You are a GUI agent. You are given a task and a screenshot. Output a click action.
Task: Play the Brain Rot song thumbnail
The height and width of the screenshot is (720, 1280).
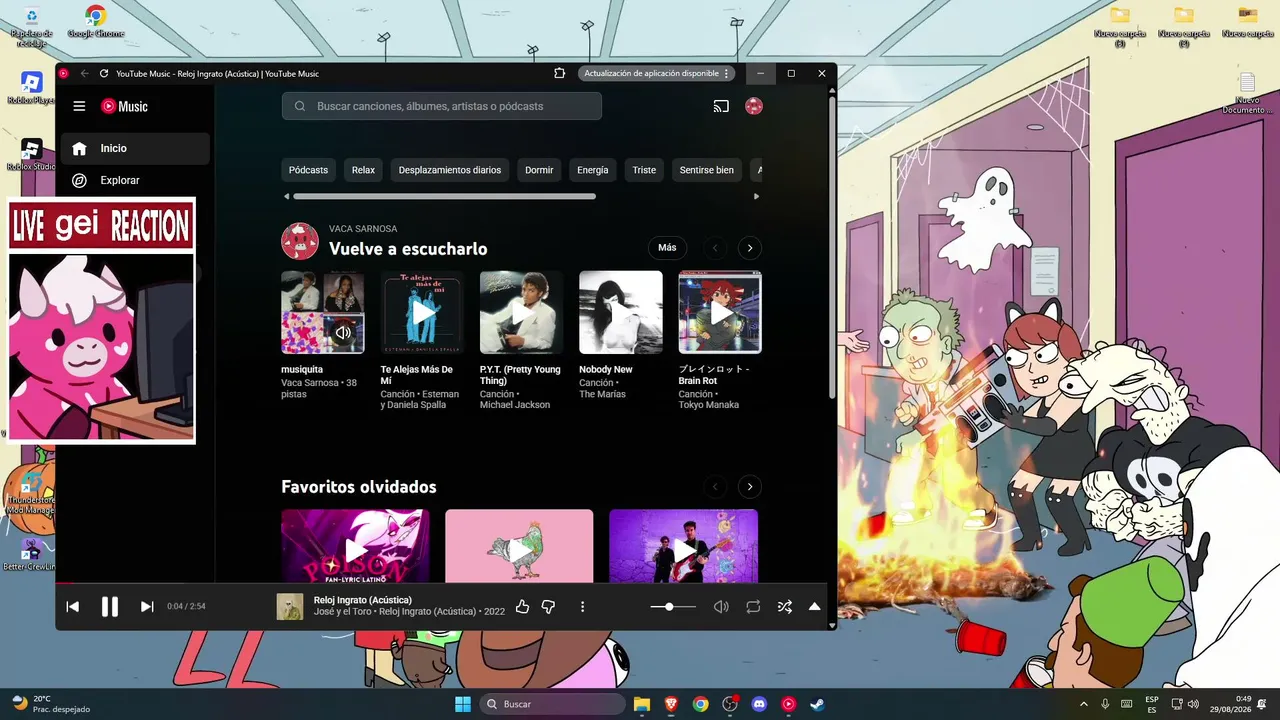click(x=720, y=312)
